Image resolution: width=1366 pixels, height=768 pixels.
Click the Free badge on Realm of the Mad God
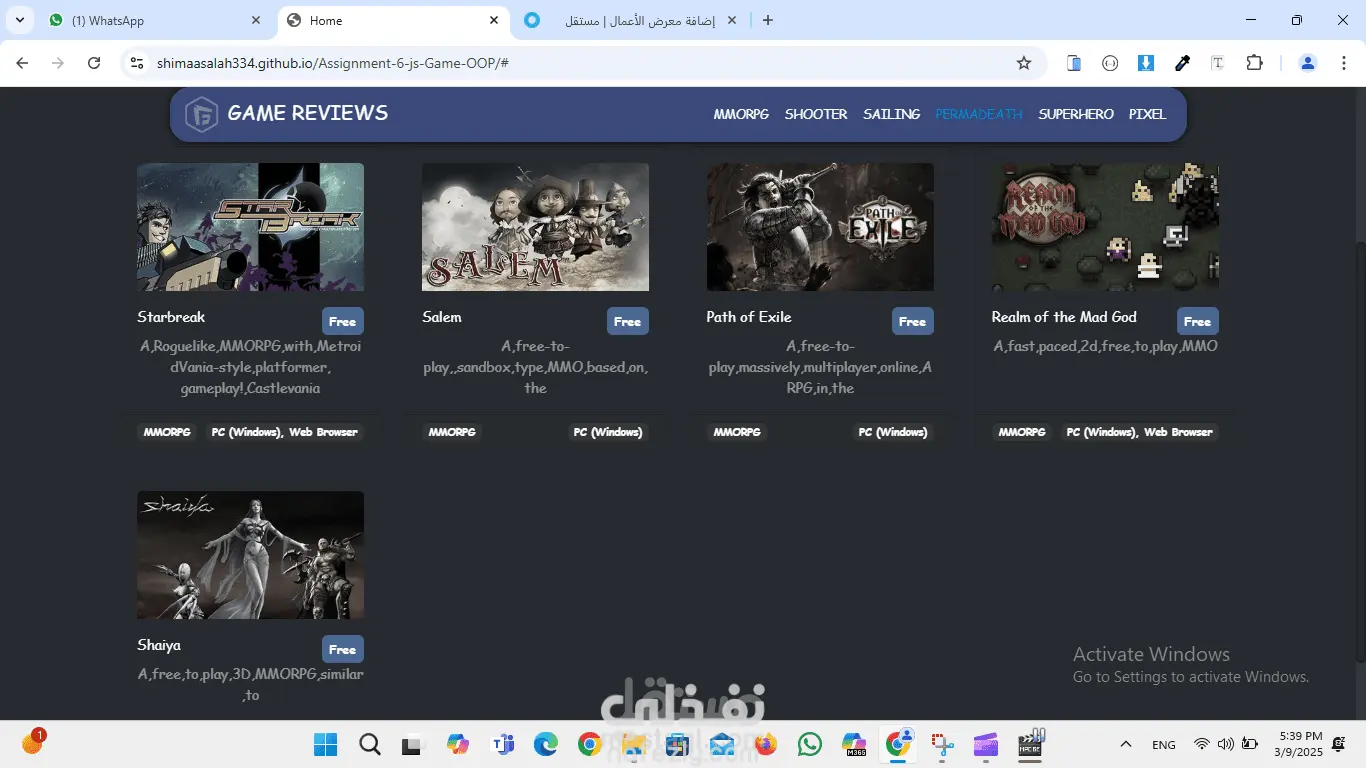click(1198, 321)
